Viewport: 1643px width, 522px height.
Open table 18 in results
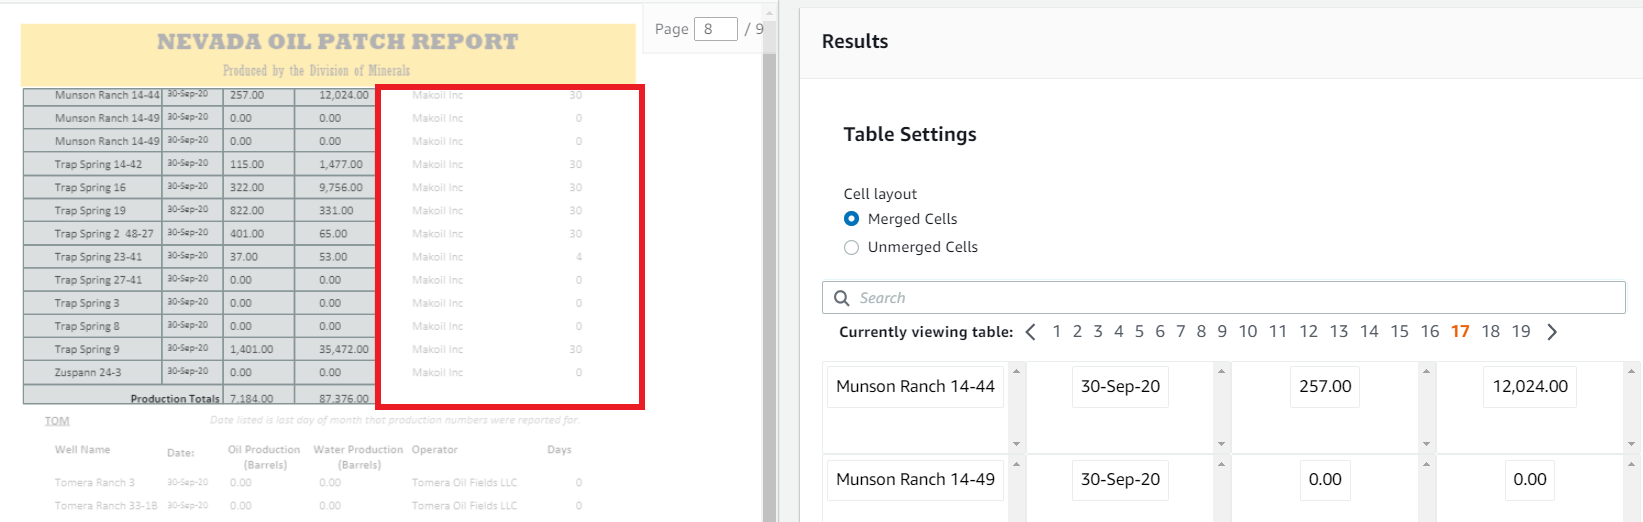pyautogui.click(x=1491, y=332)
